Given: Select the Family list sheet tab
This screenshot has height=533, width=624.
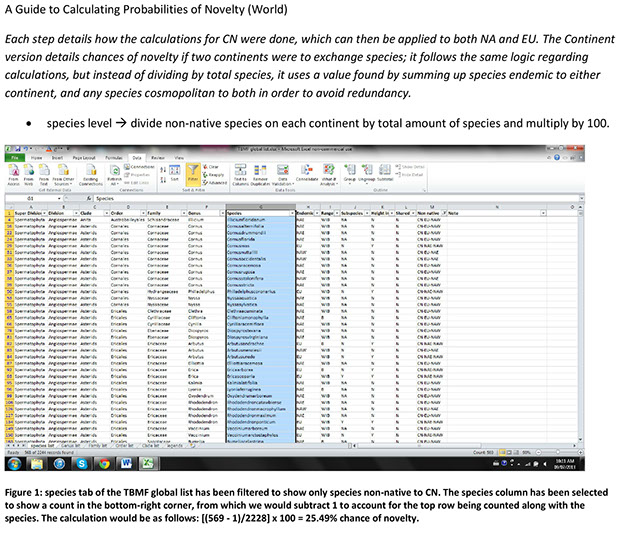Looking at the screenshot, I should (99, 446).
